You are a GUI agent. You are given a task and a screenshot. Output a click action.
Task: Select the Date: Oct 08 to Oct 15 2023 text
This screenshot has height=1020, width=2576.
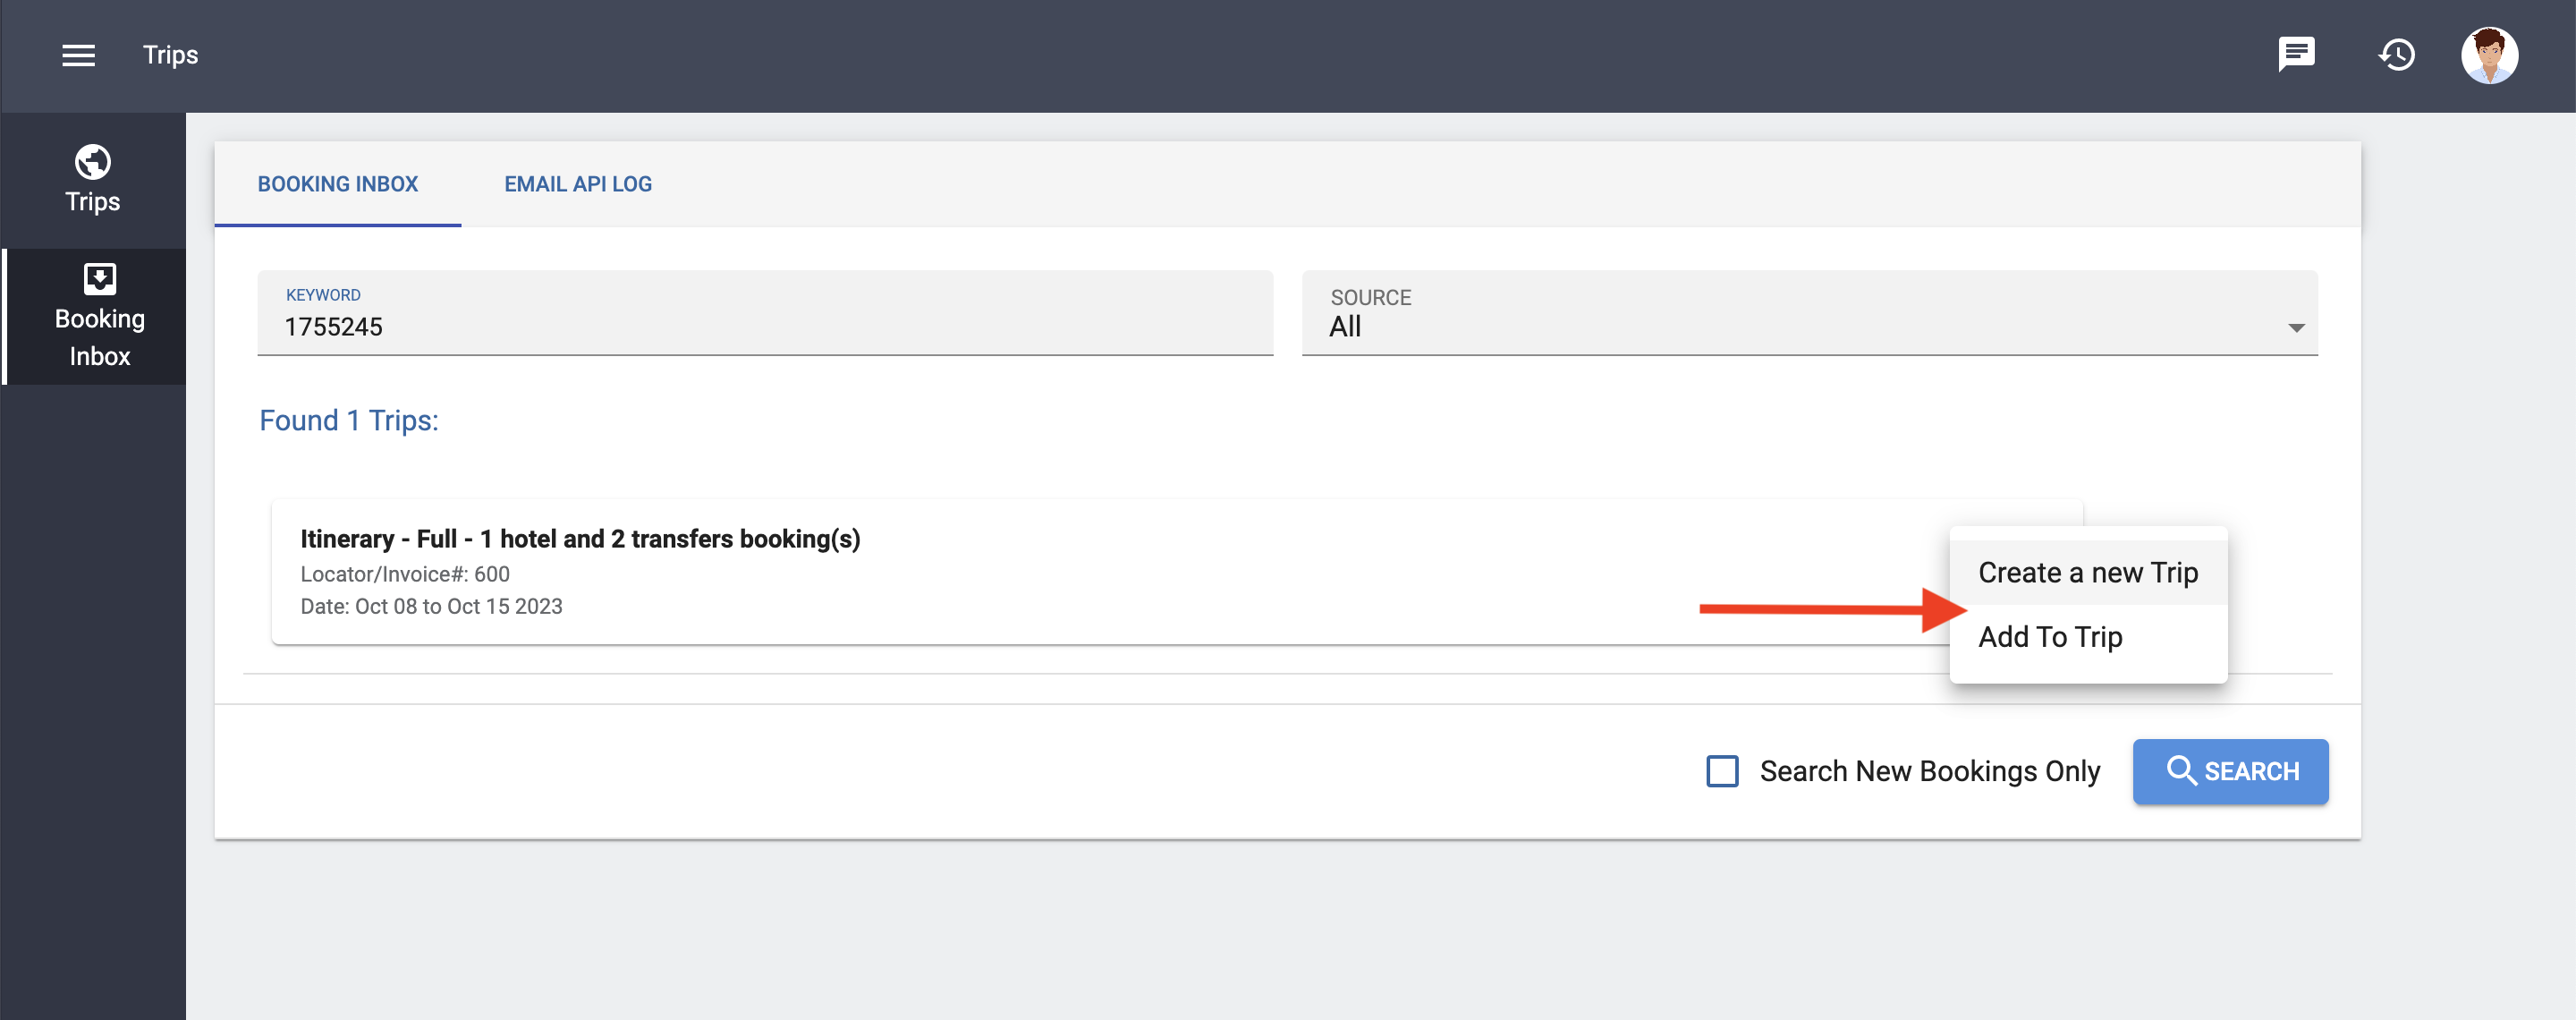pyautogui.click(x=431, y=606)
